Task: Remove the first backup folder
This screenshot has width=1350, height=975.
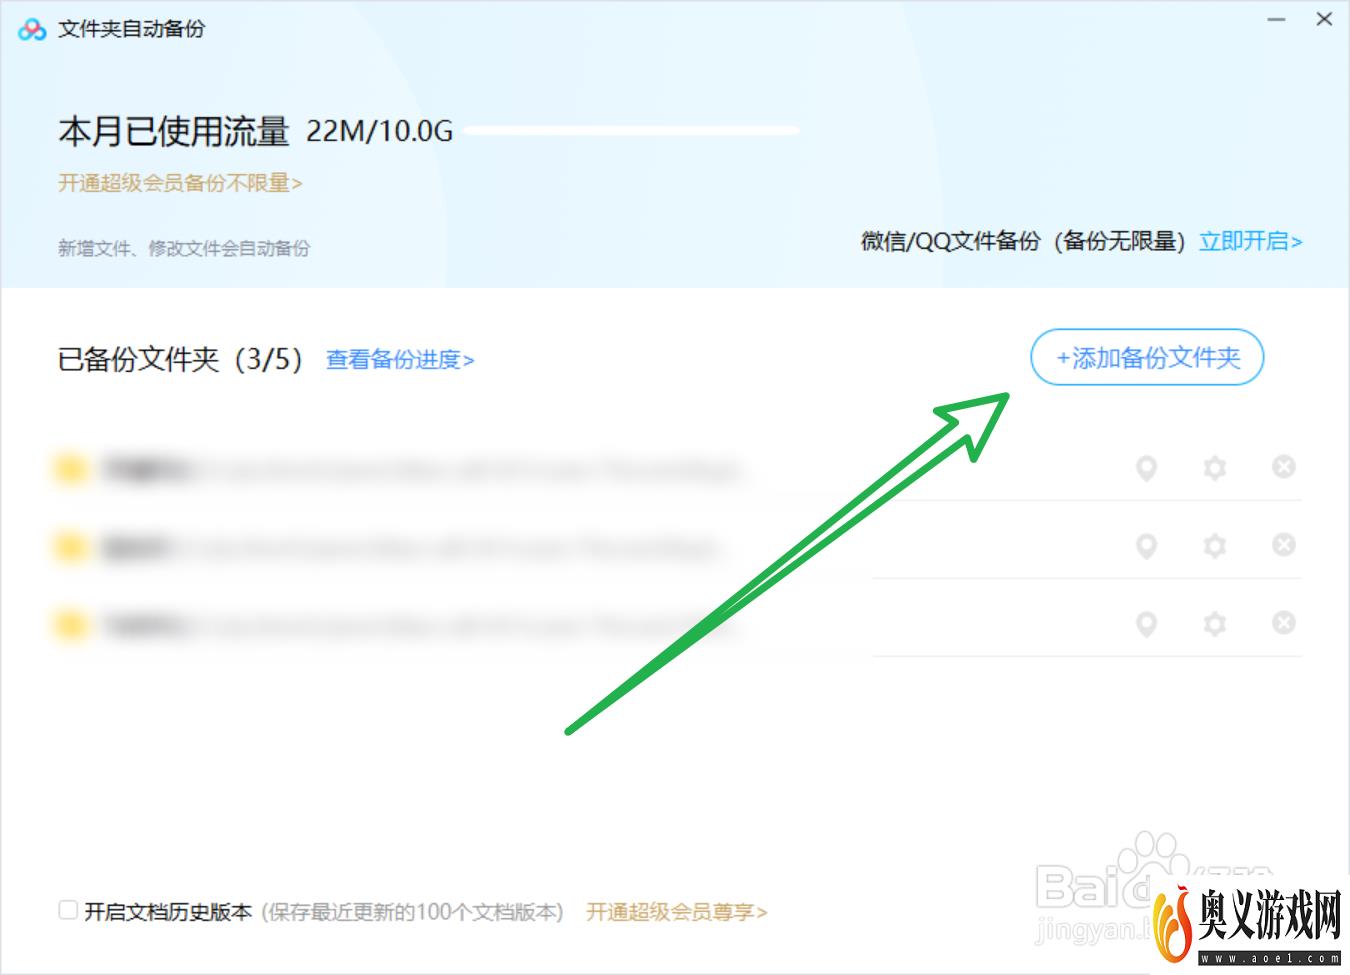Action: [1283, 466]
